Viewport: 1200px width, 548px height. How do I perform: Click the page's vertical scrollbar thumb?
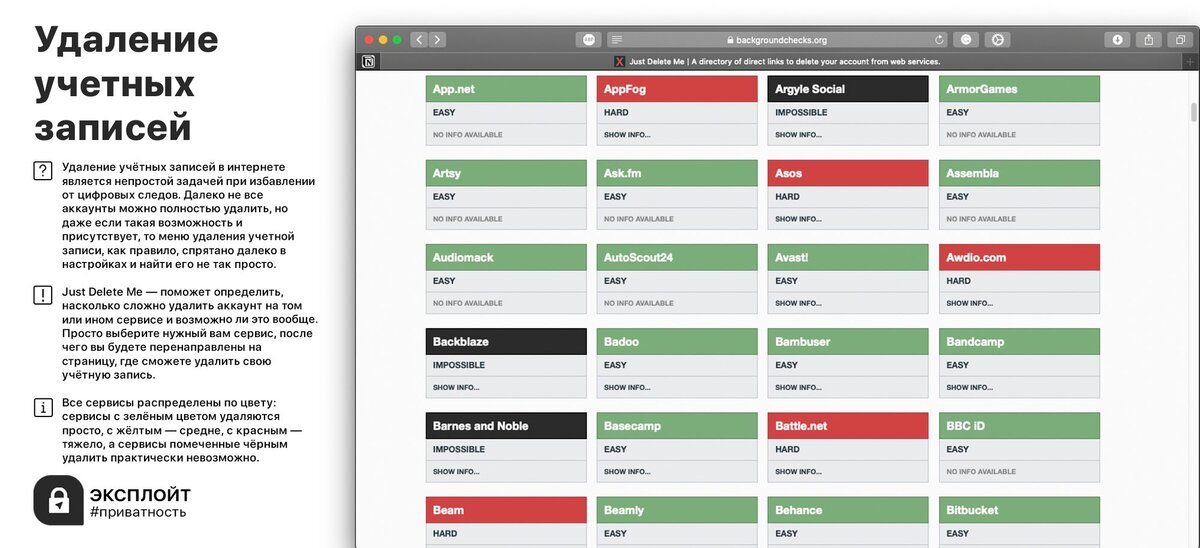point(1193,111)
